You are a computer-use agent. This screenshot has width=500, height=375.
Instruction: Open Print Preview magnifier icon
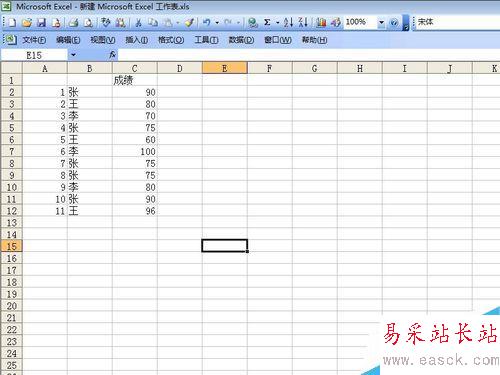pyautogui.click(x=88, y=23)
